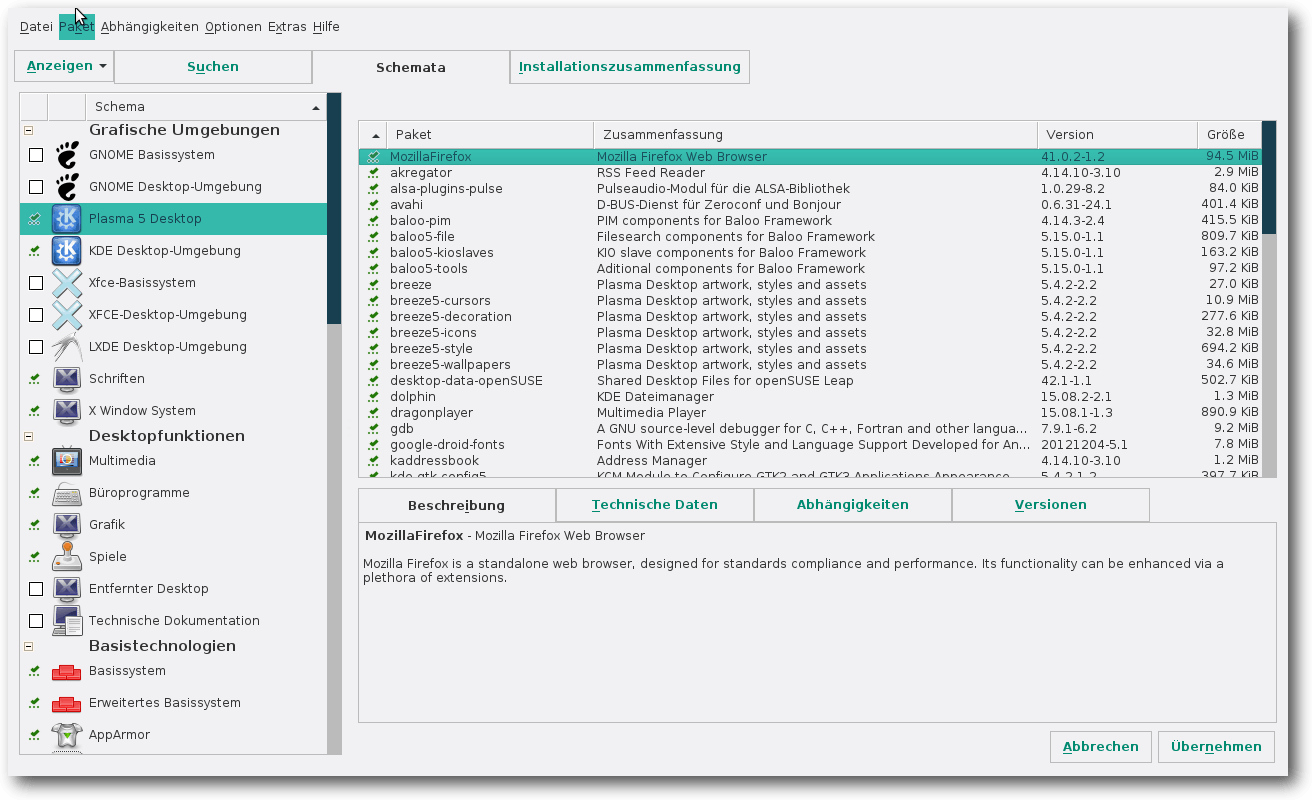Check the Xfce-Basissystem checkbox
Screen dimensions: 1312x800
click(36, 283)
